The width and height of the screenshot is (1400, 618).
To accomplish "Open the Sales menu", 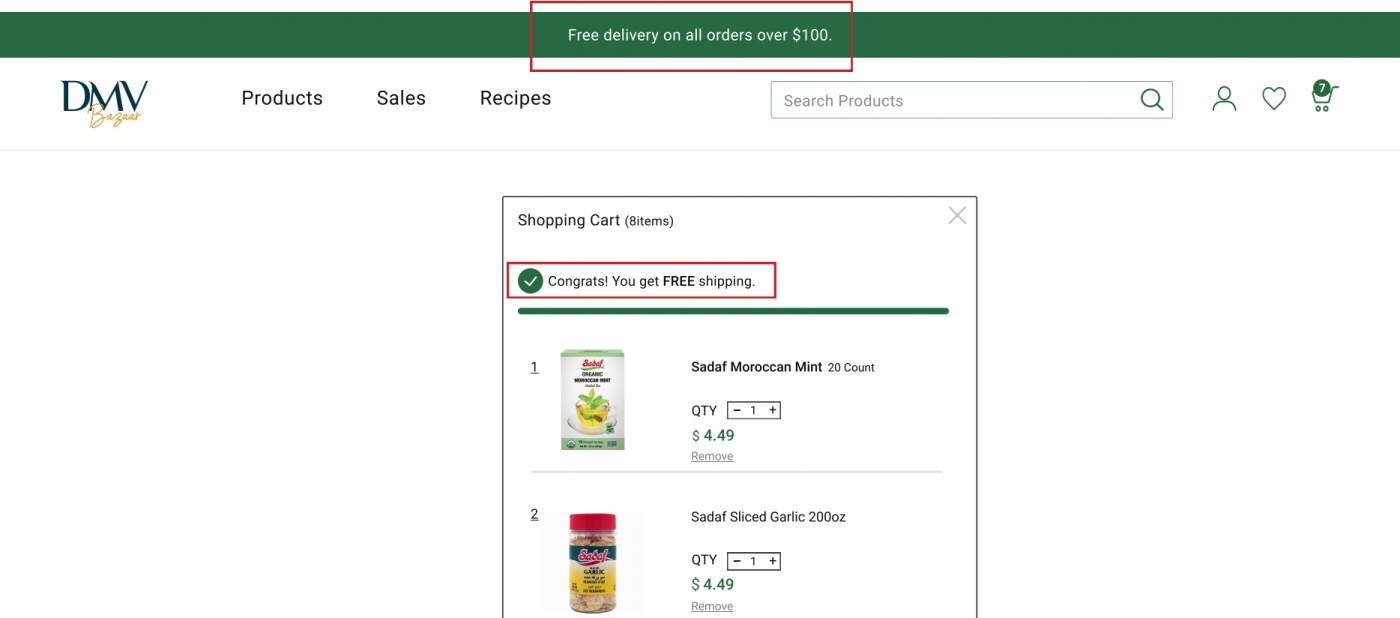I will pyautogui.click(x=401, y=98).
